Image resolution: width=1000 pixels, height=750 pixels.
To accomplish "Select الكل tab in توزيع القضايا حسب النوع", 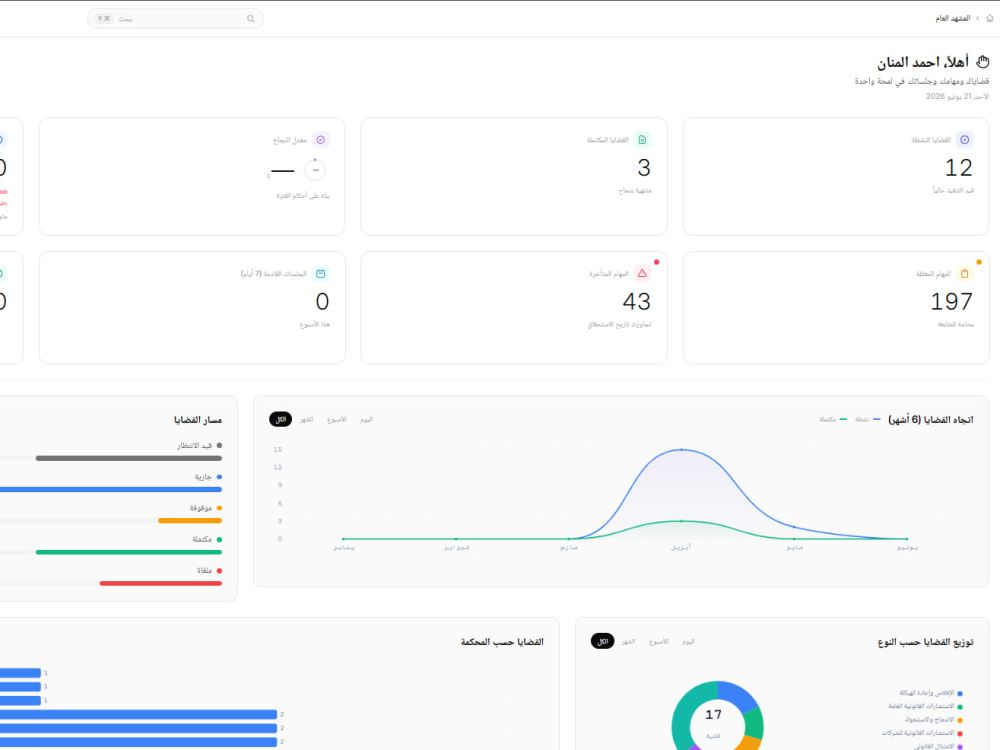I will [x=603, y=641].
